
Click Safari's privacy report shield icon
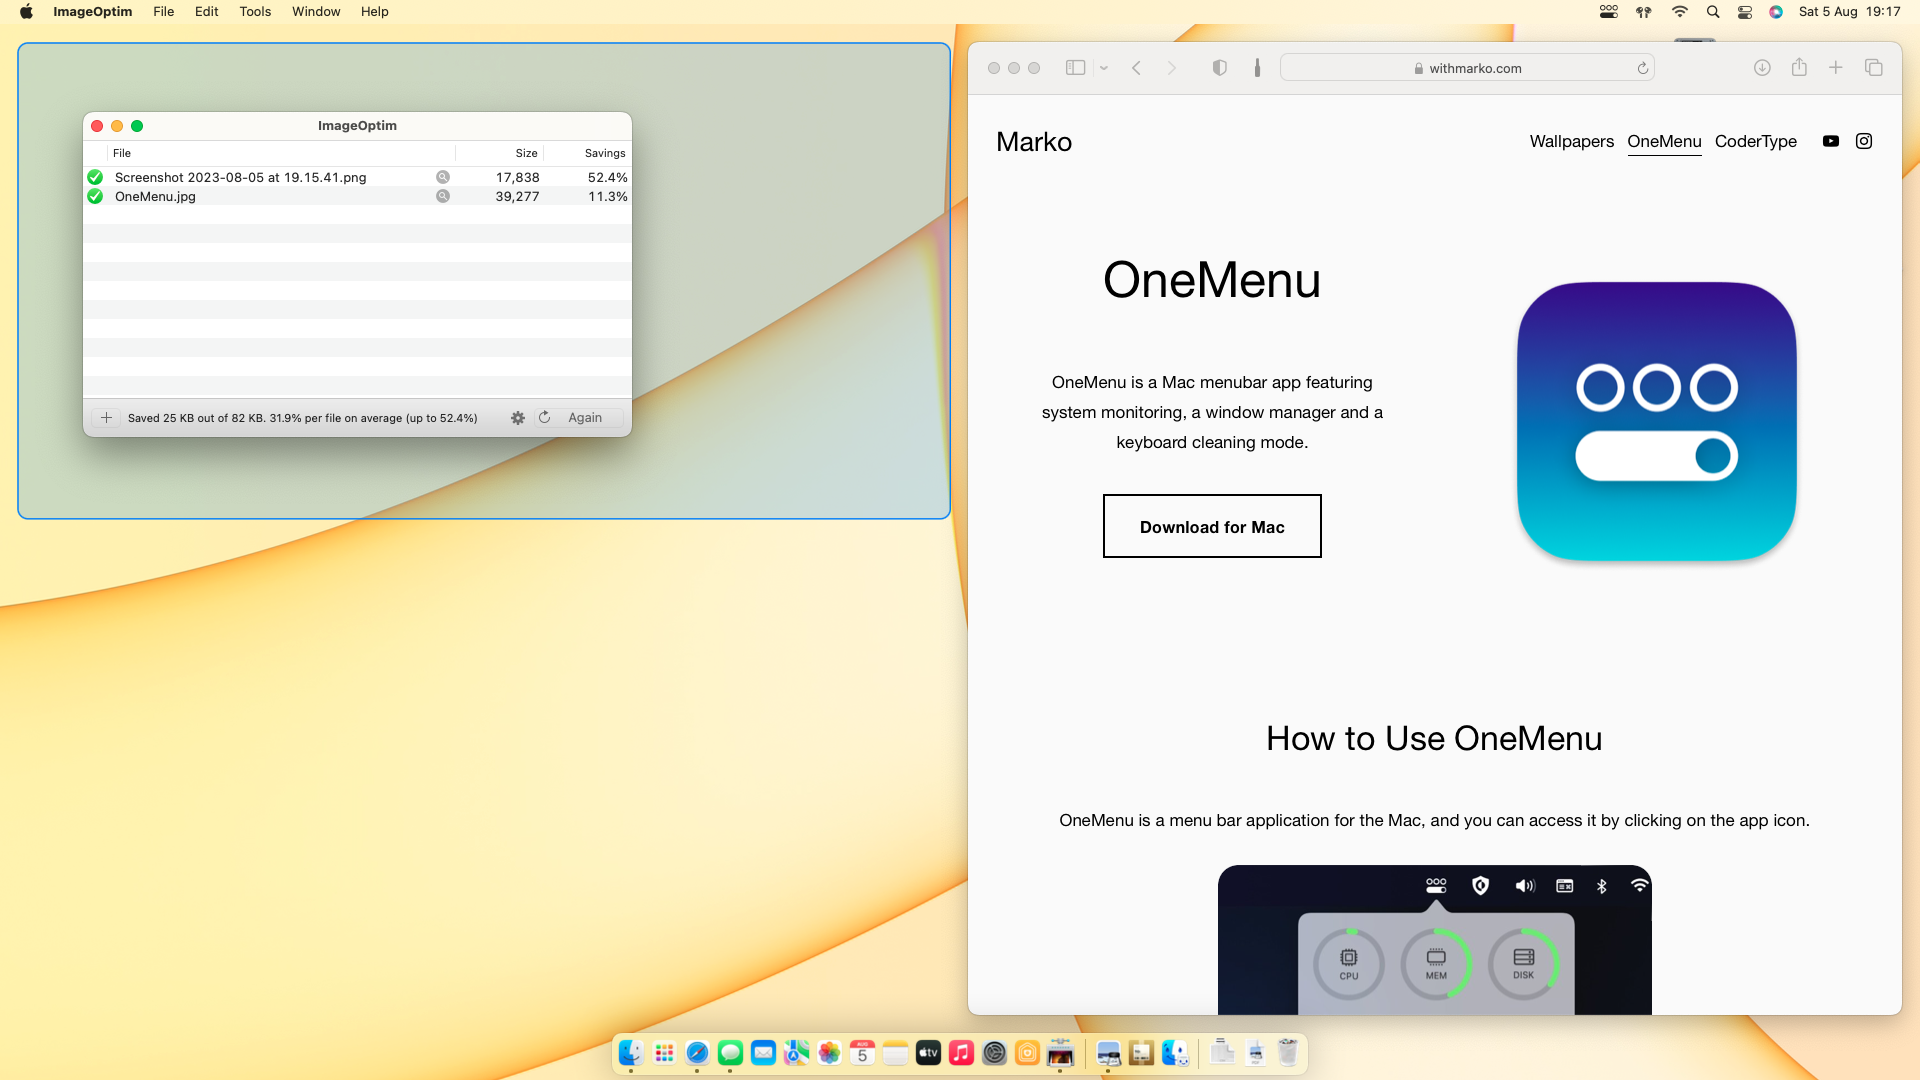1219,67
